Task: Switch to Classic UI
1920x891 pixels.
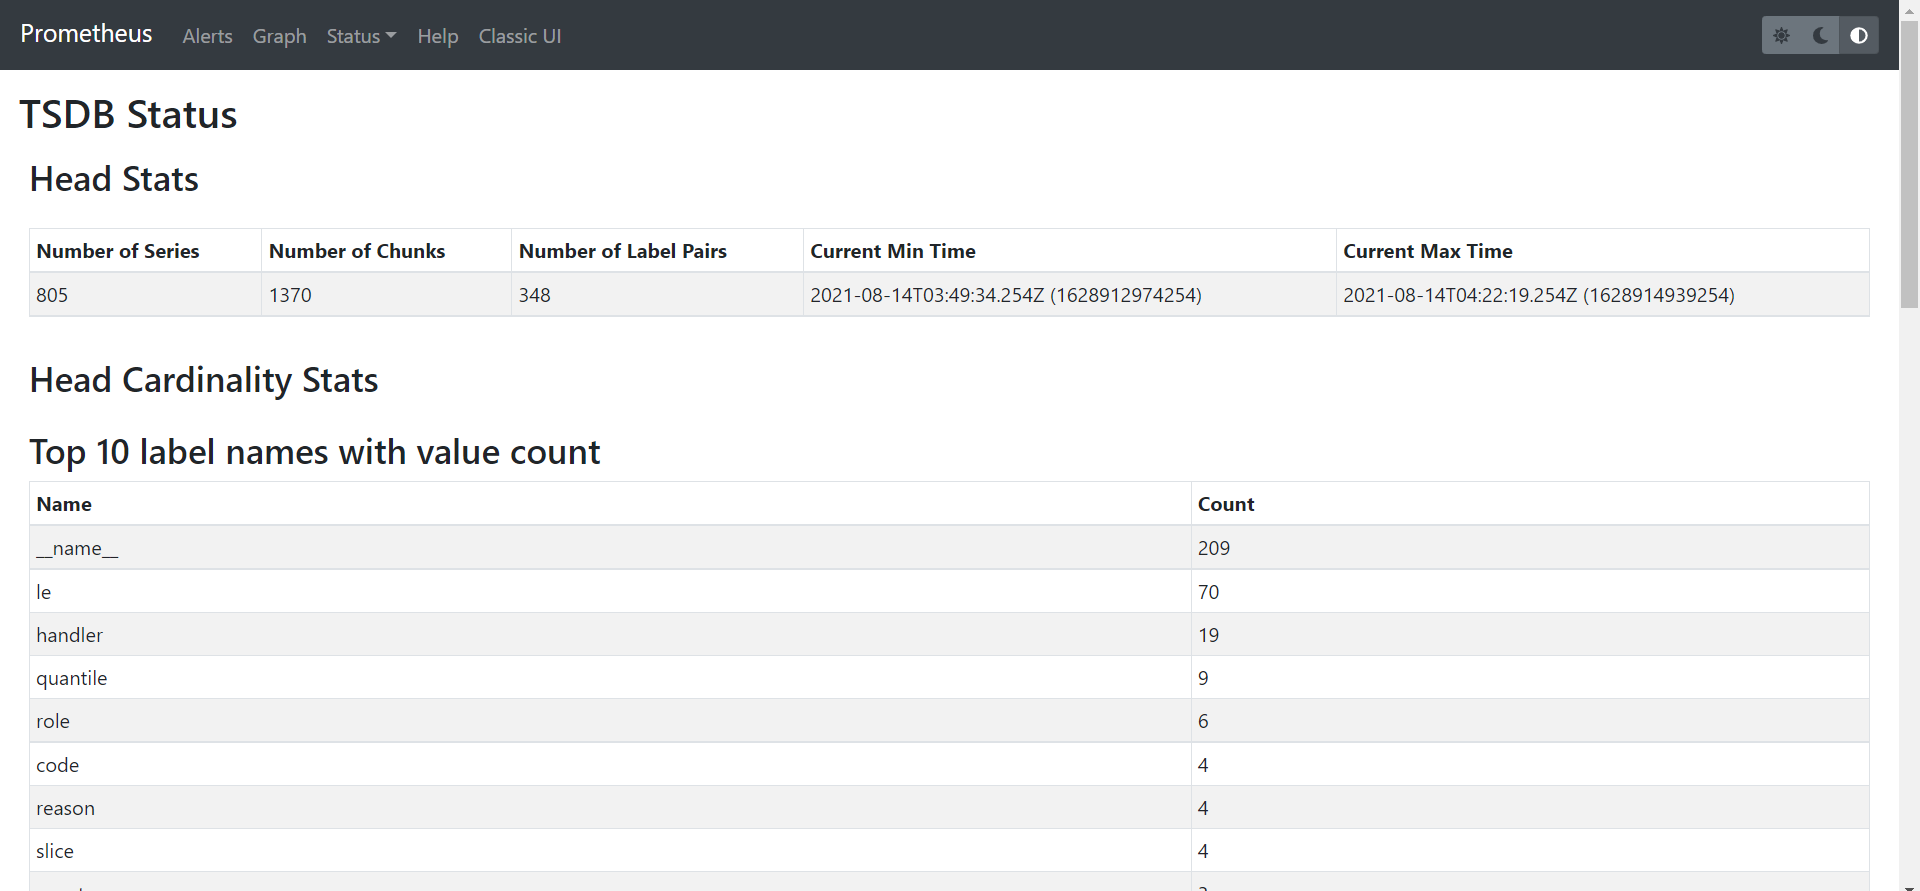Action: pyautogui.click(x=520, y=36)
